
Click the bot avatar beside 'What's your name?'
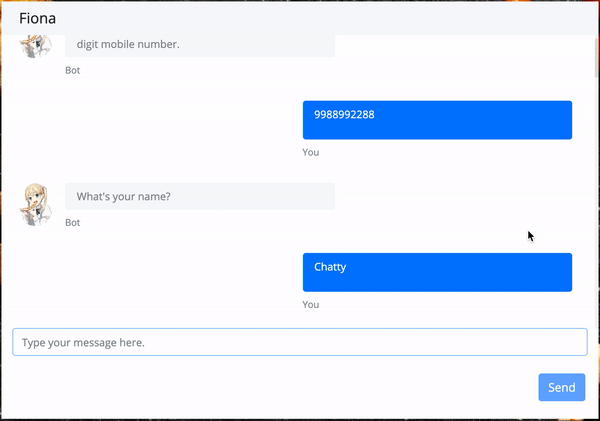pyautogui.click(x=36, y=204)
